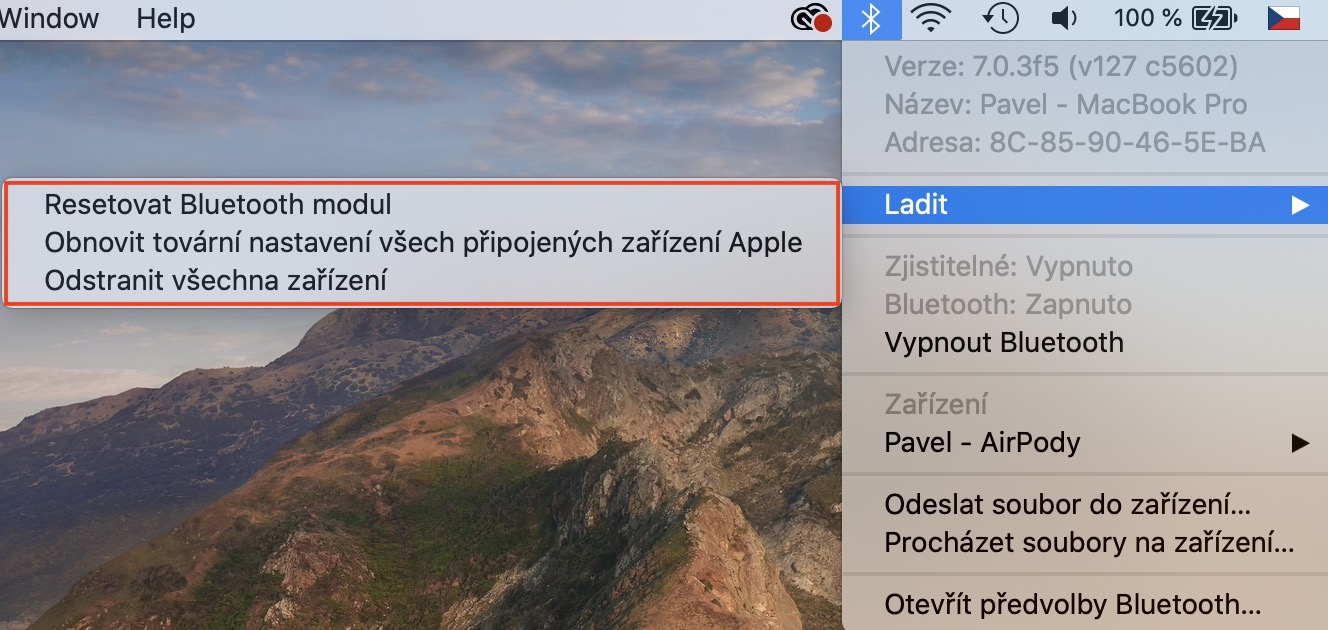Turn off Bluetooth via Vypnout Bluetooth
1328x630 pixels.
coord(1004,342)
